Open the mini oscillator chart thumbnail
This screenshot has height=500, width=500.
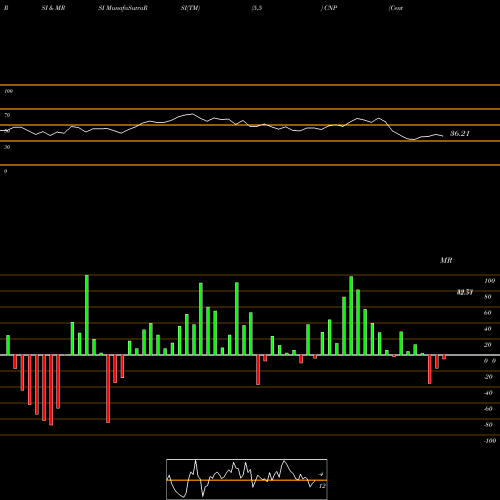click(247, 479)
